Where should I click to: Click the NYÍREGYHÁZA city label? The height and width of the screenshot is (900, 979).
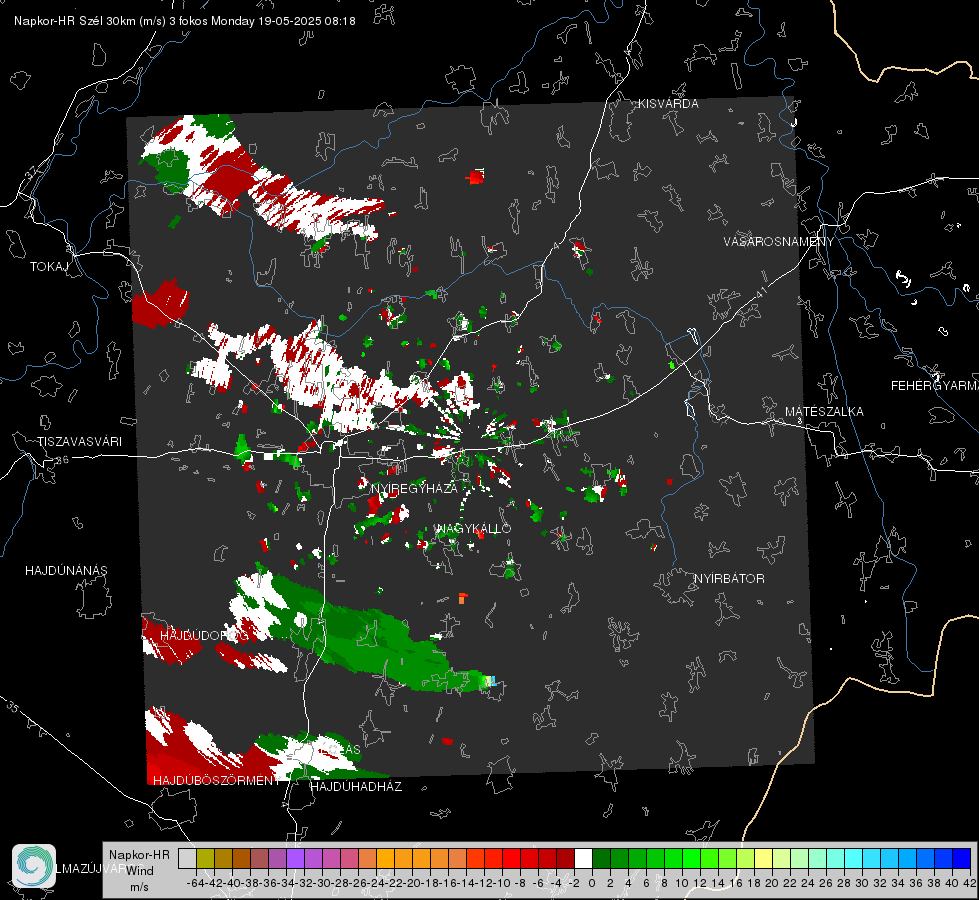[x=414, y=488]
